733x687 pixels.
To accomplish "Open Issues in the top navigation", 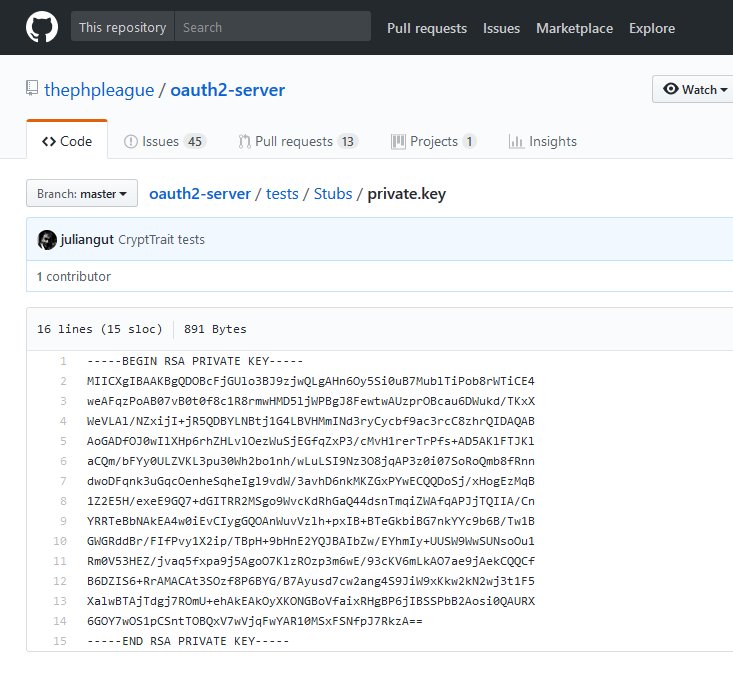I will click(x=501, y=28).
